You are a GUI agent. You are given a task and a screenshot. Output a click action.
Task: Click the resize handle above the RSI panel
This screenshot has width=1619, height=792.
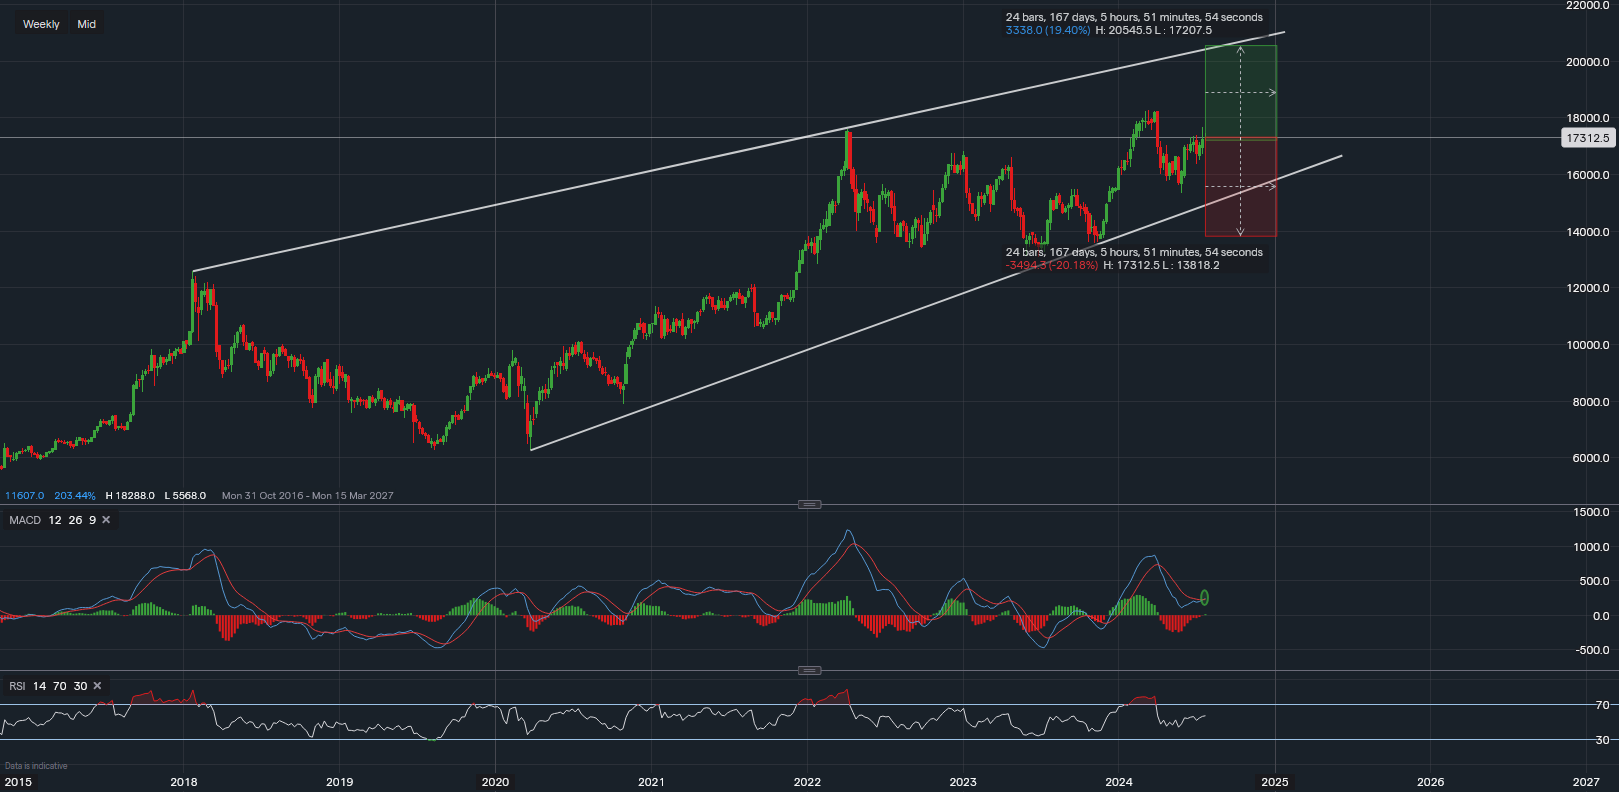tap(809, 670)
